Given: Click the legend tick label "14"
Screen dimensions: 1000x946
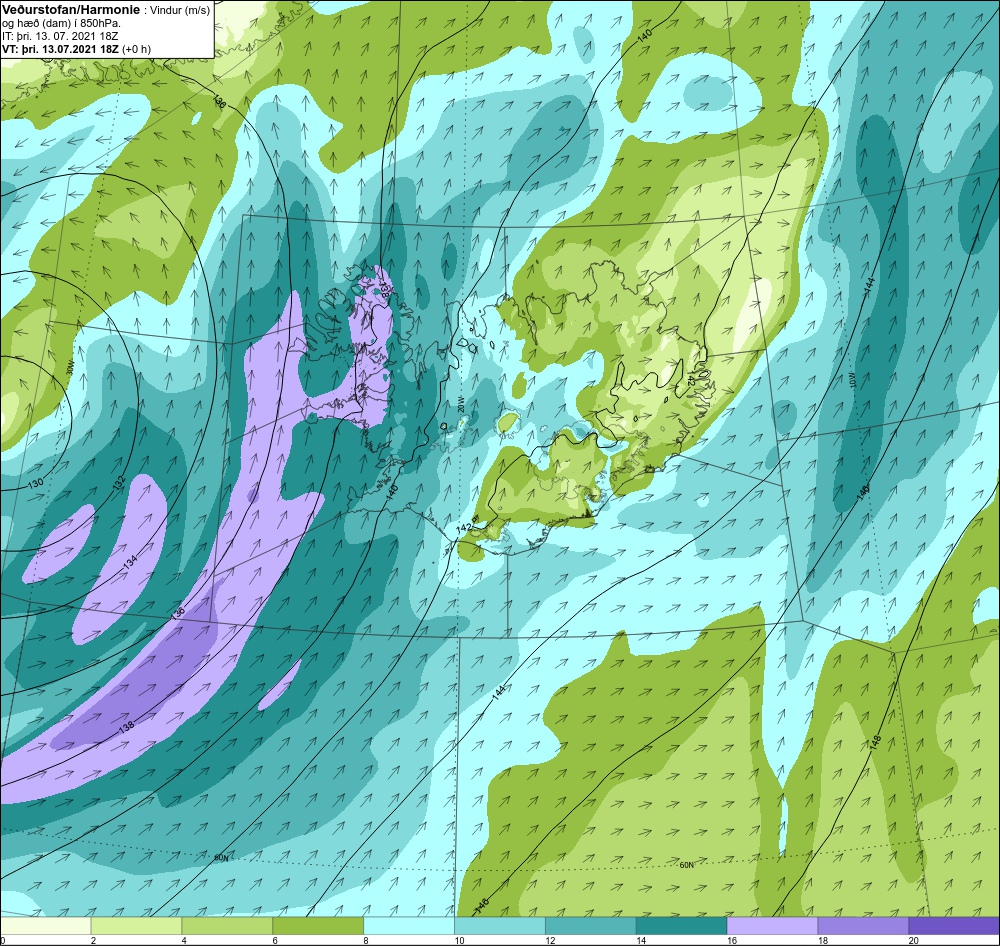Looking at the screenshot, I should point(640,940).
